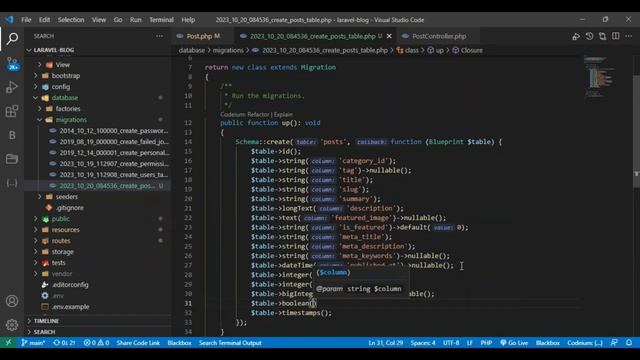Open the Run menu
Viewport: 640px width, 360px height.
pyautogui.click(x=136, y=20)
